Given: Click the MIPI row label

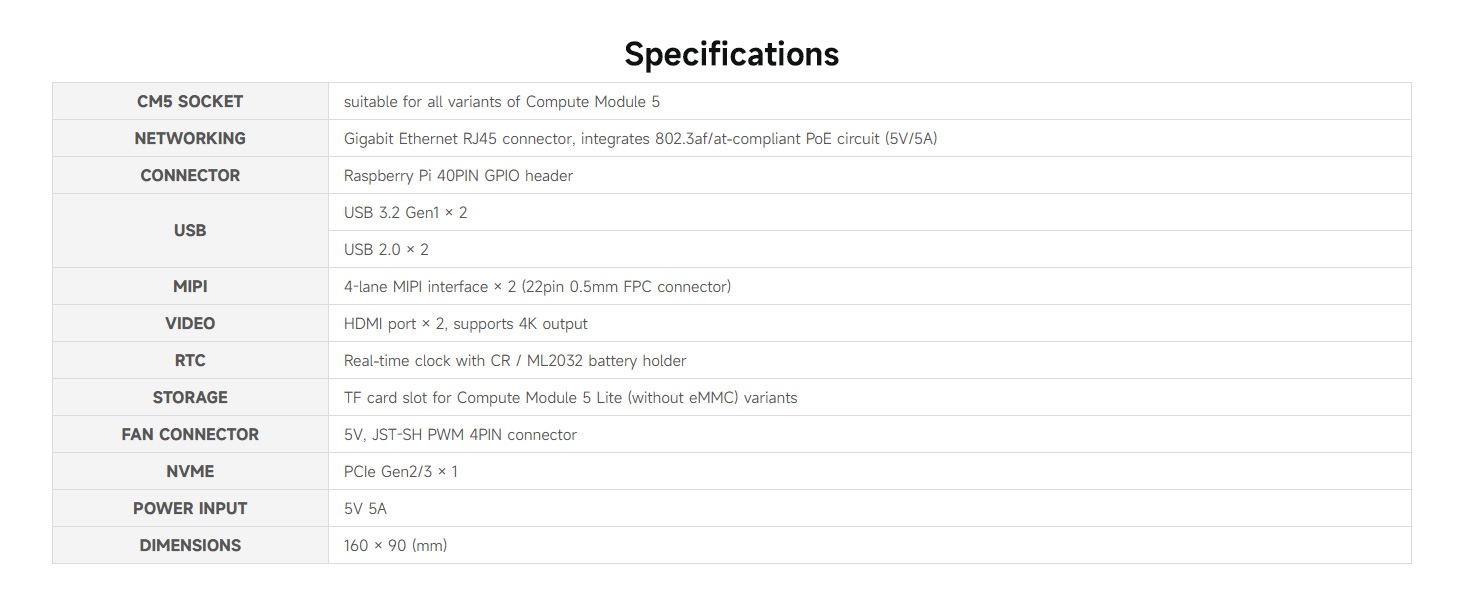Looking at the screenshot, I should pyautogui.click(x=190, y=286).
